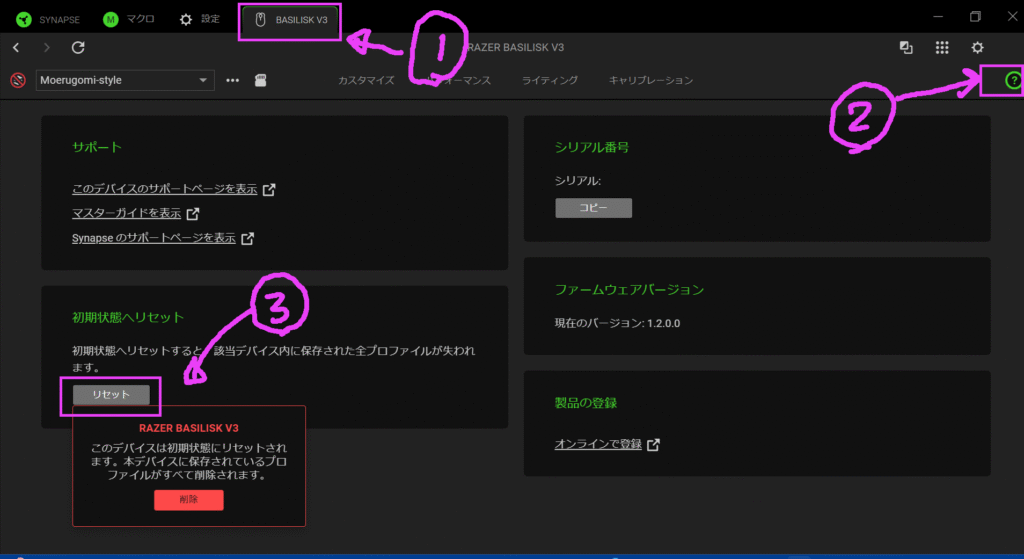1024x559 pixels.
Task: Click RAZER BASILISK V3 title in red popup
Action: [189, 428]
